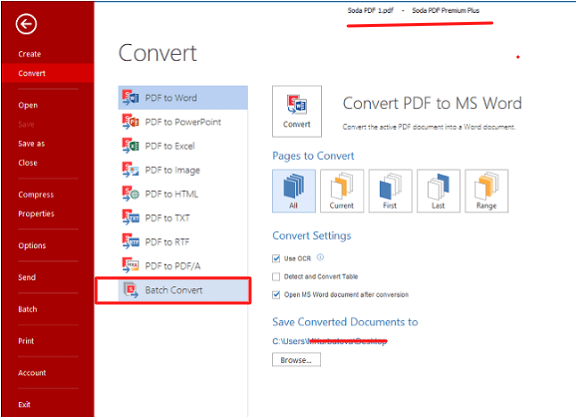Open Compress in the sidebar
This screenshot has width=576, height=417.
click(x=36, y=195)
